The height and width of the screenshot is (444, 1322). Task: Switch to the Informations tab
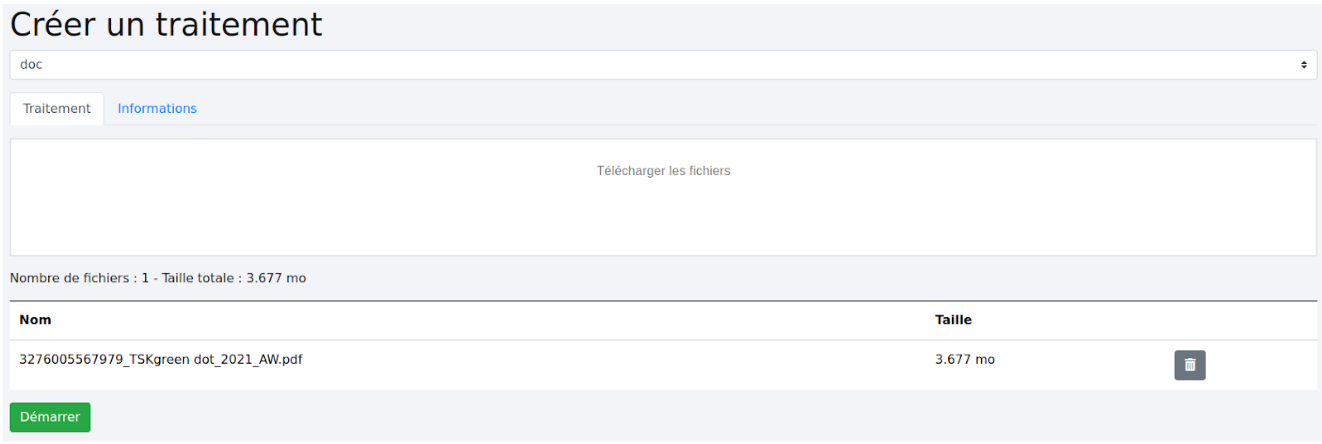157,109
